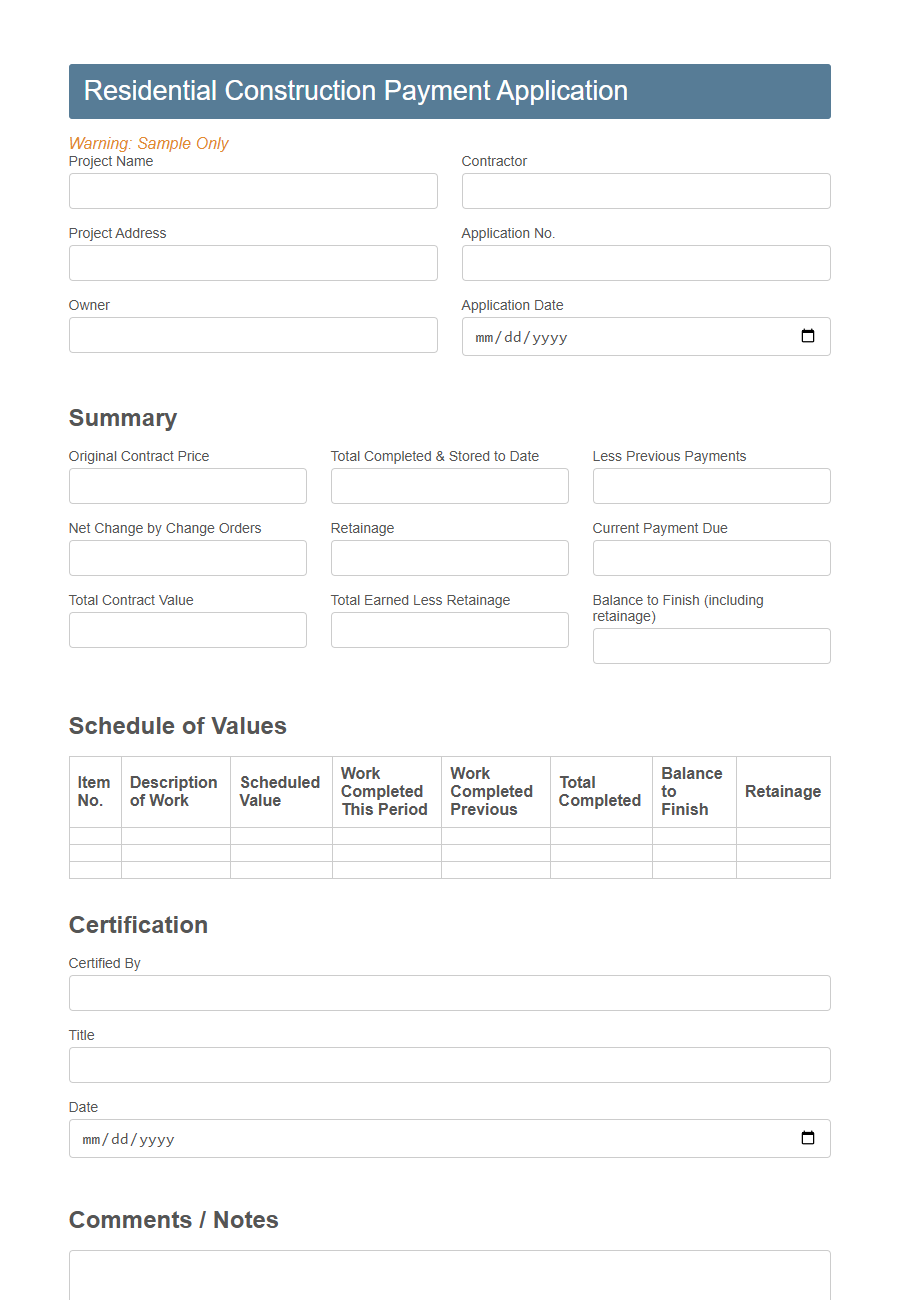Click the Application No. field
This screenshot has width=900, height=1300.
(645, 263)
